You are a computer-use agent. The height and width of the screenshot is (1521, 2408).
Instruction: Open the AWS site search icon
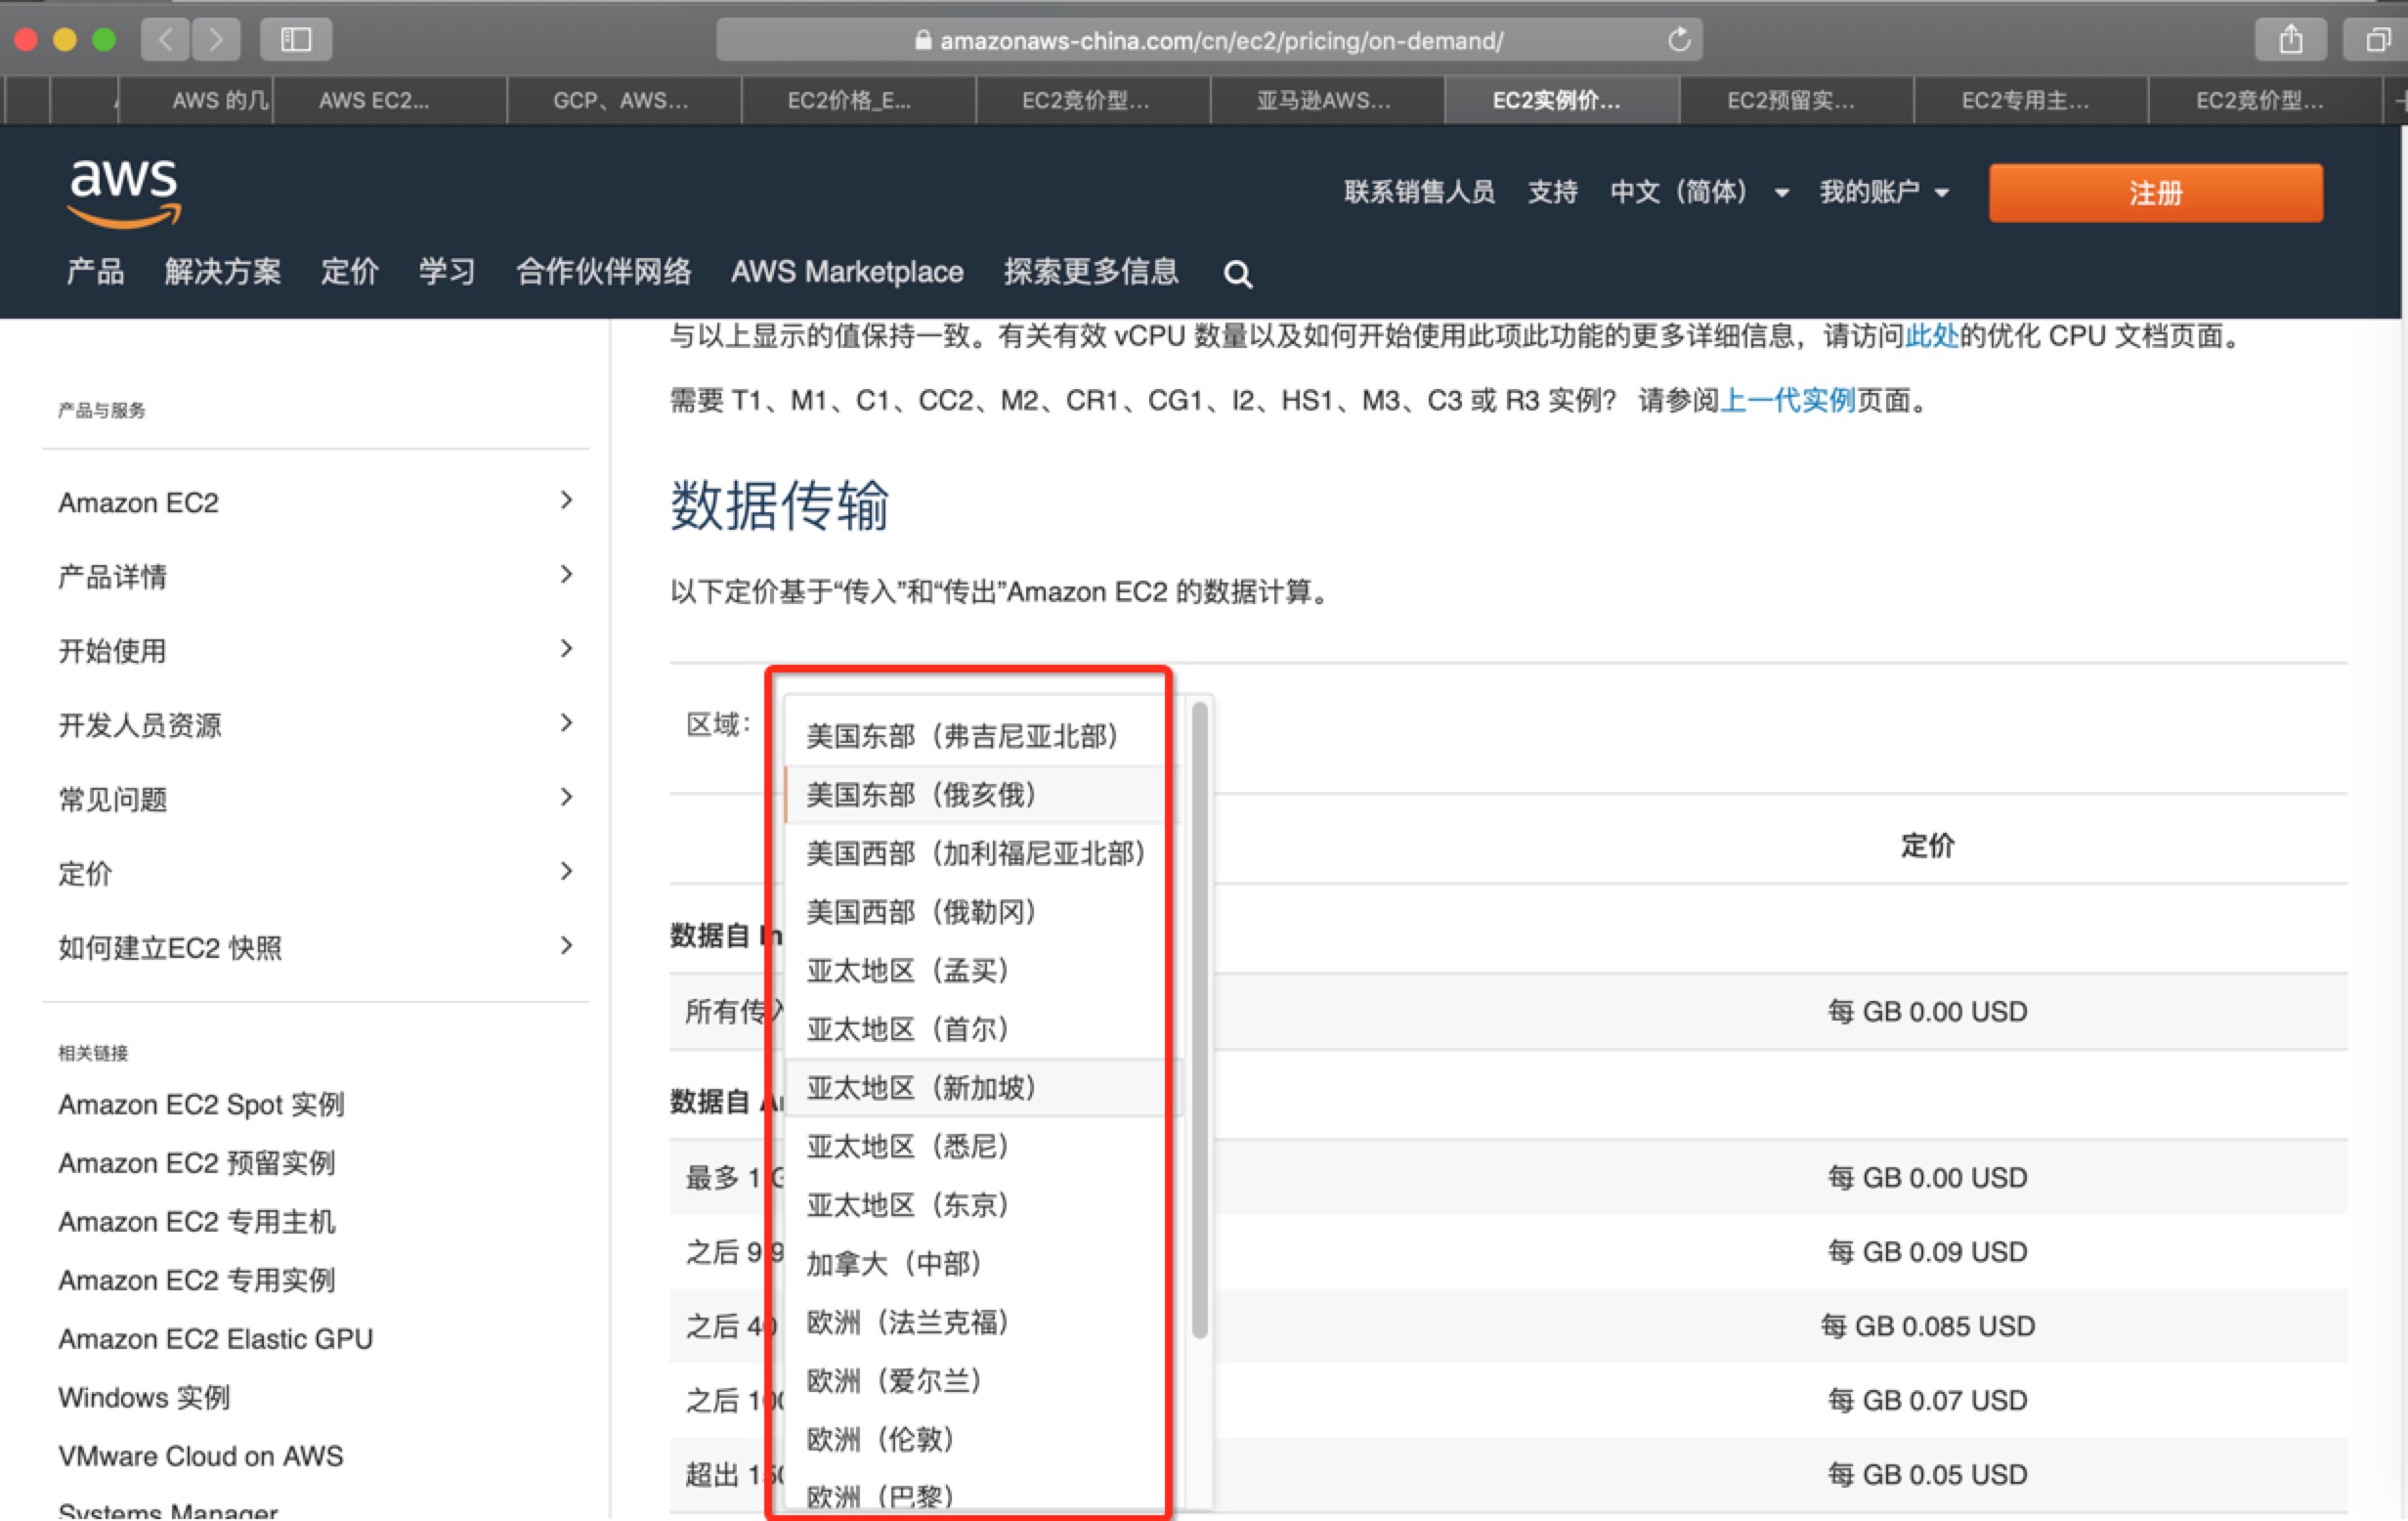(1238, 274)
